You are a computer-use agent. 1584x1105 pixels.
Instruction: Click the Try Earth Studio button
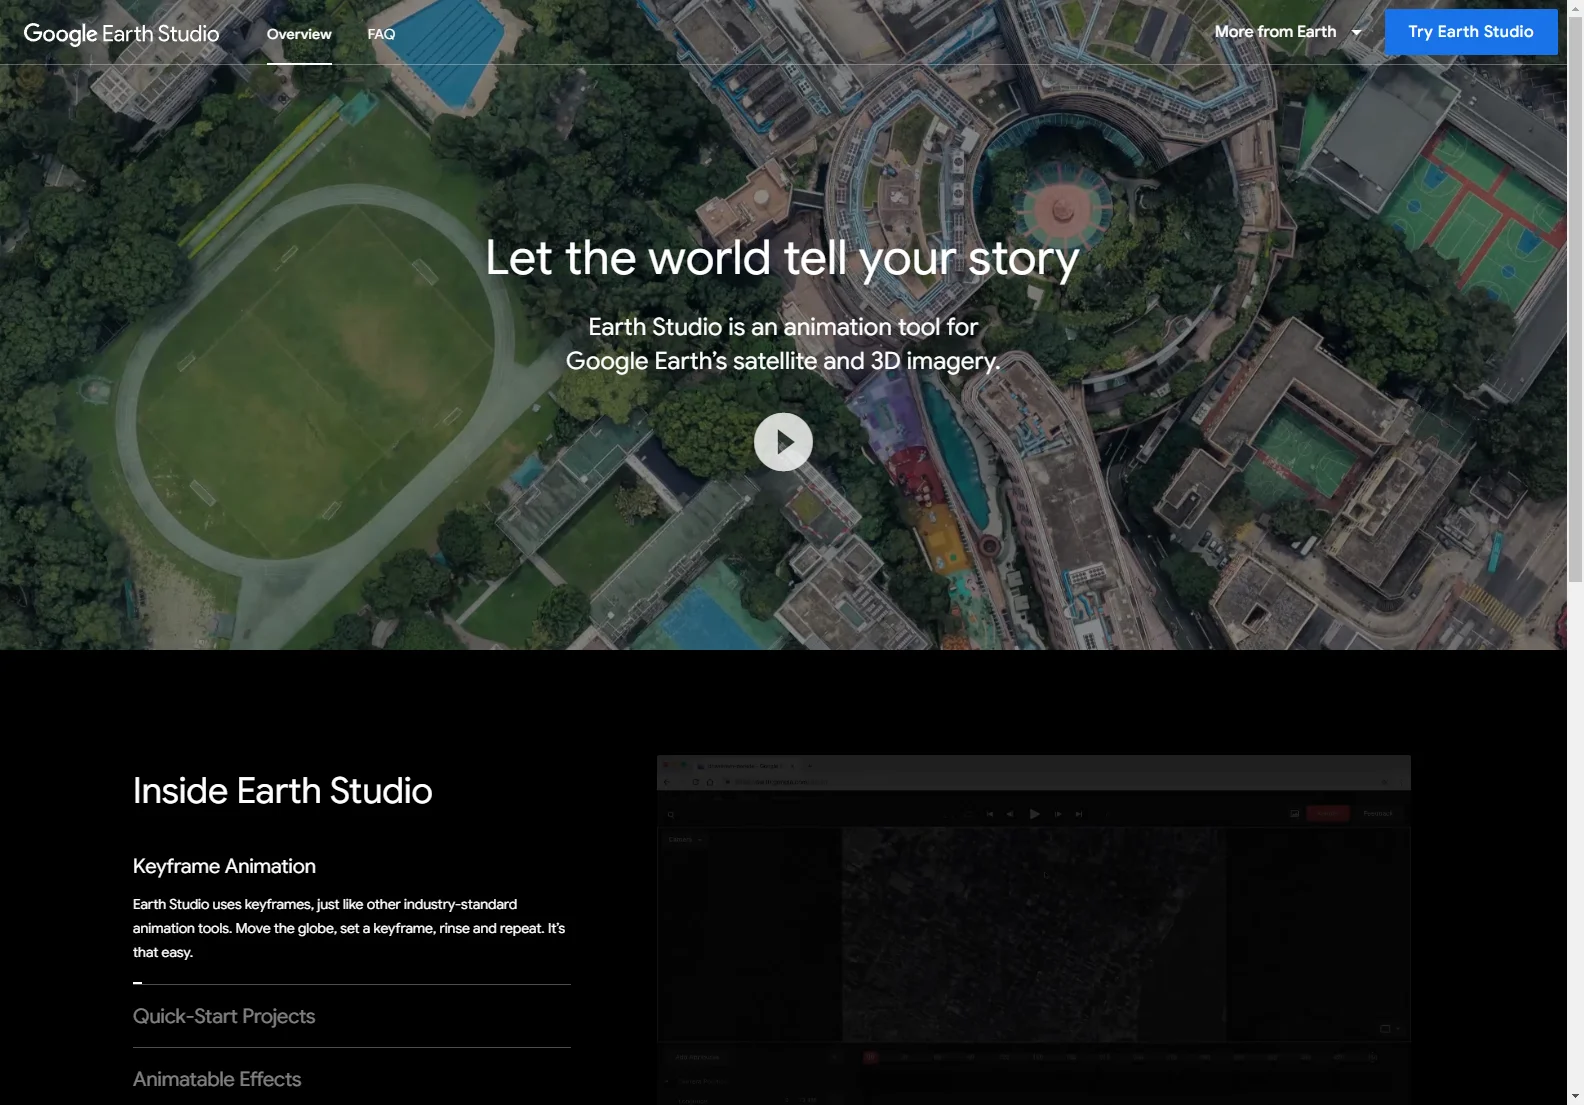coord(1471,32)
